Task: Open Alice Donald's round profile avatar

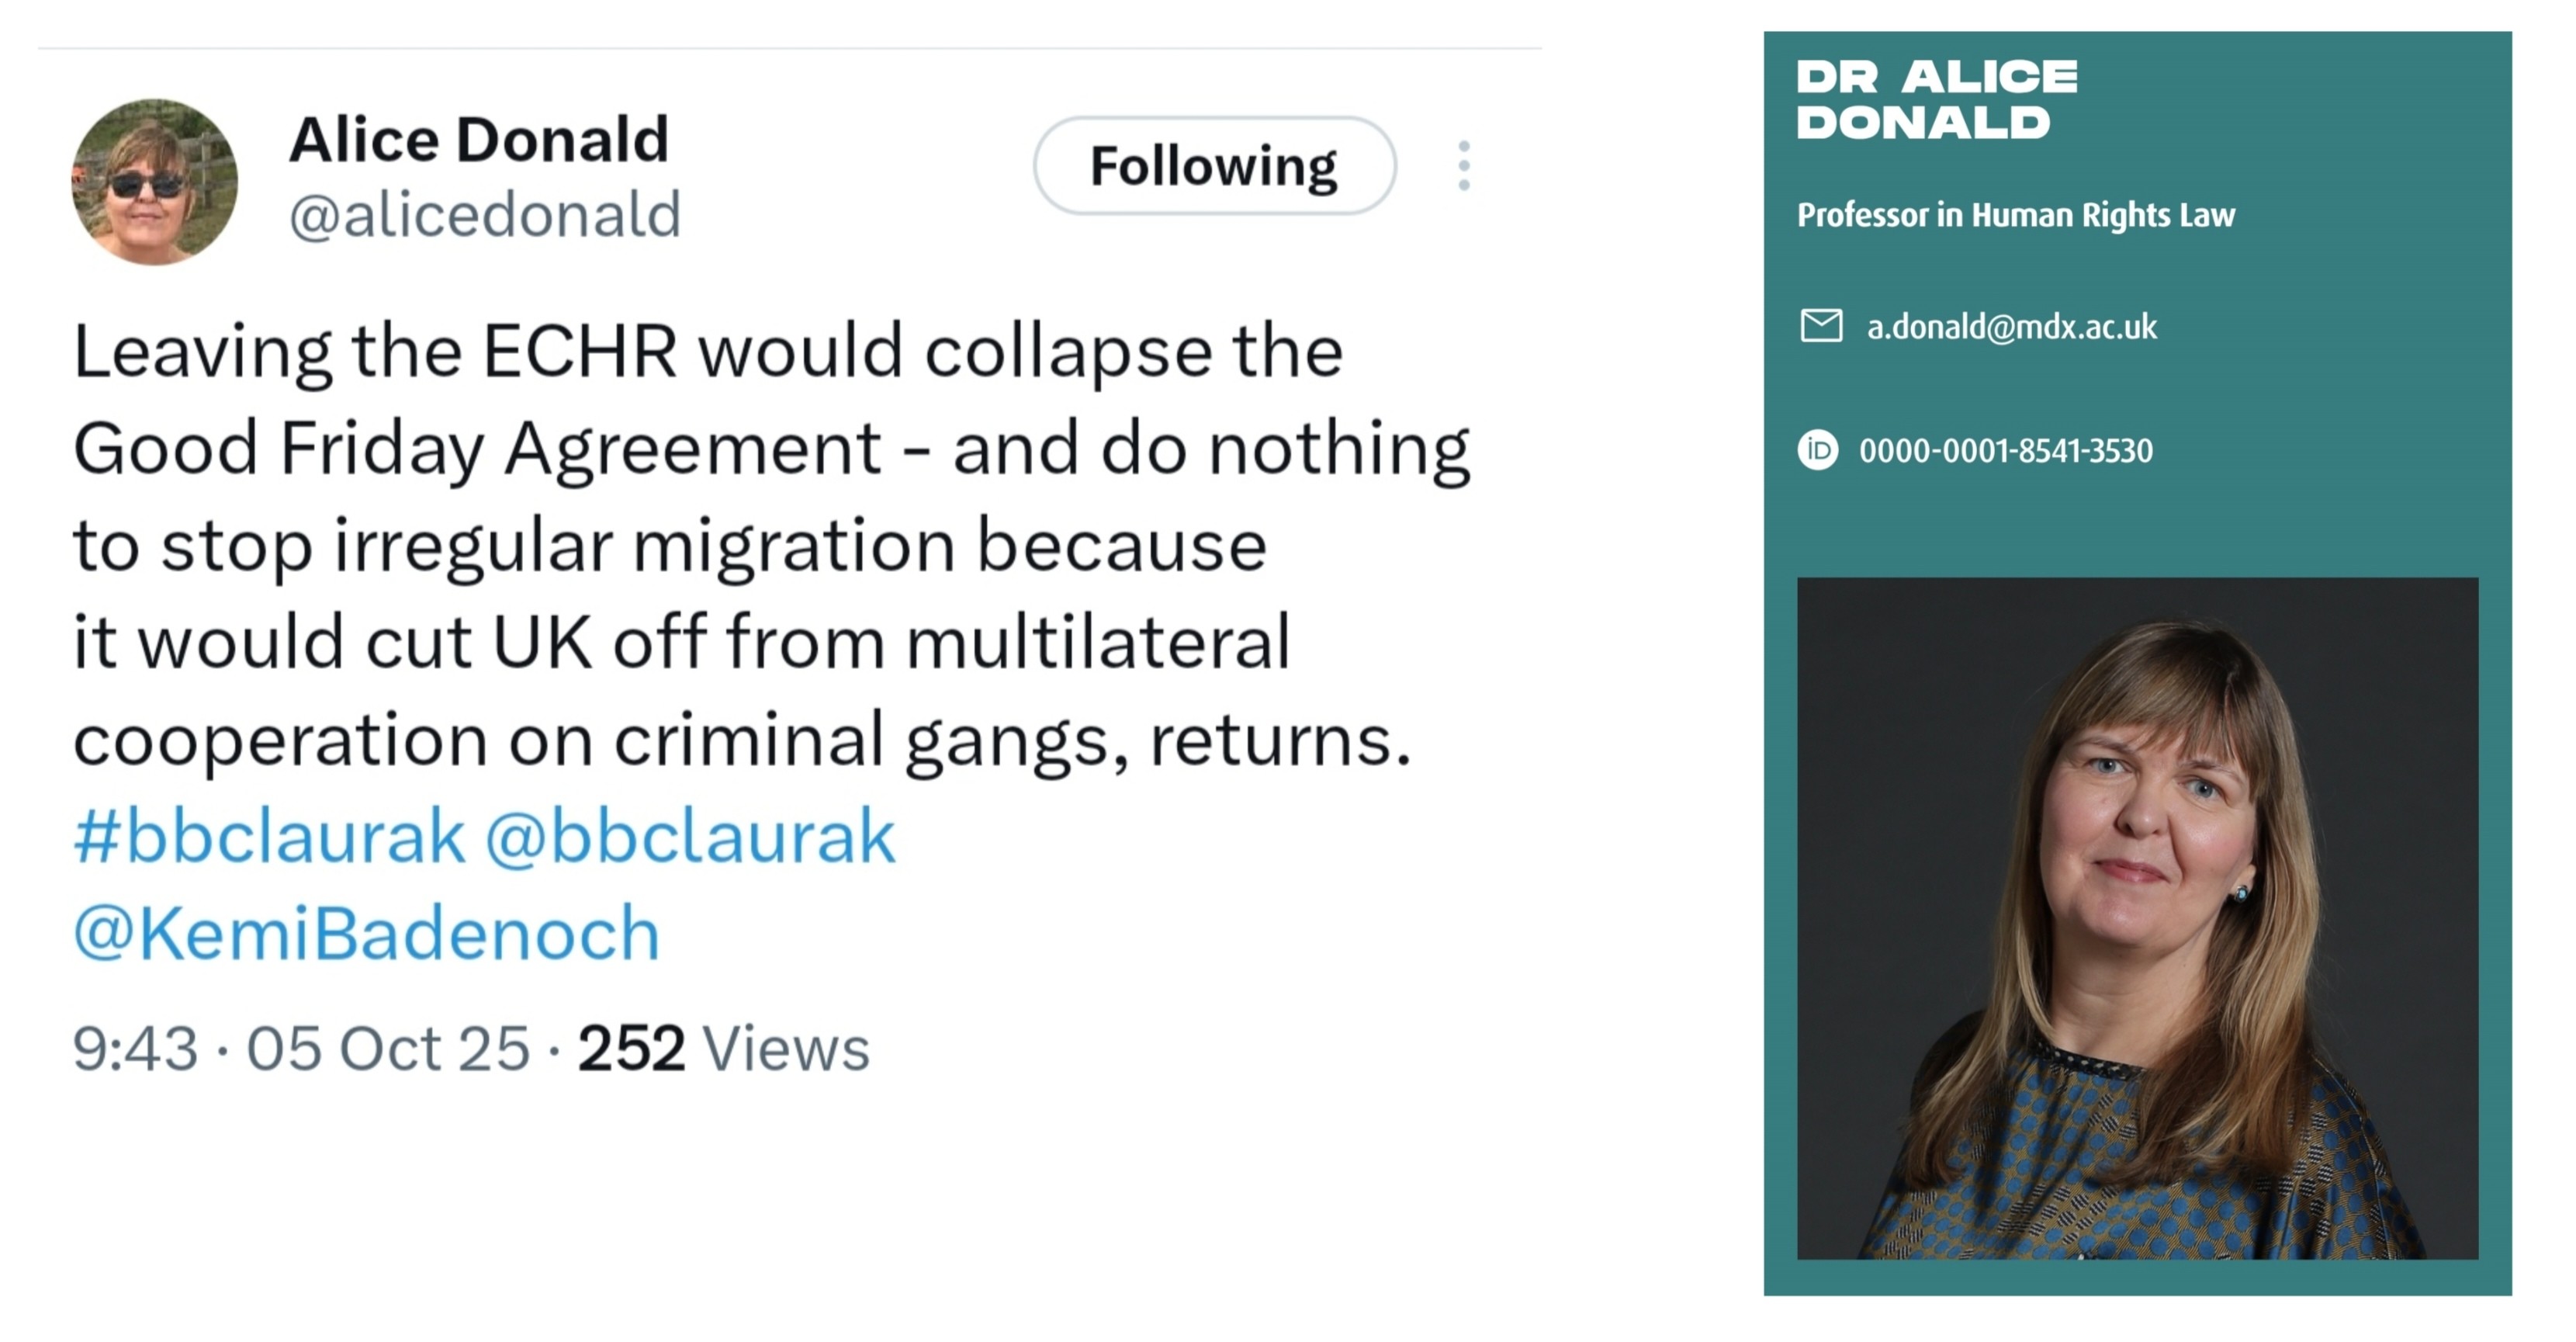Action: [155, 182]
